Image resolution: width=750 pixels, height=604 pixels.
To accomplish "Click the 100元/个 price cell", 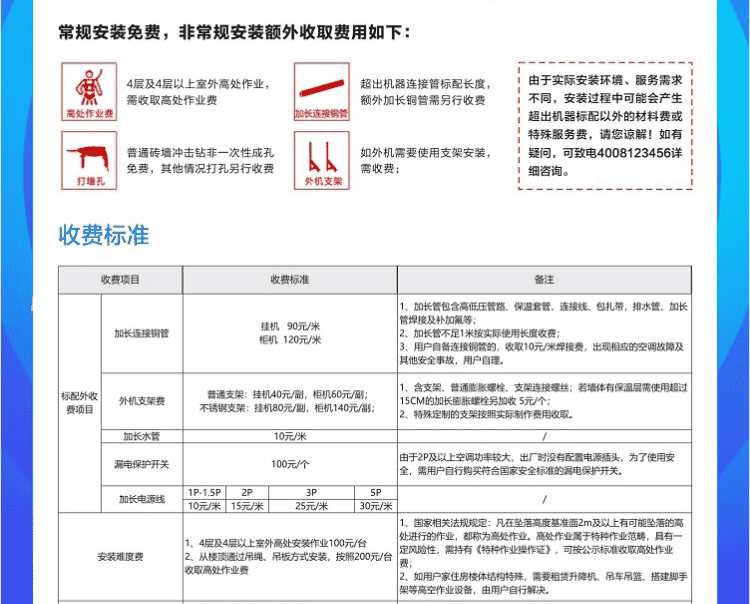I will pyautogui.click(x=290, y=464).
